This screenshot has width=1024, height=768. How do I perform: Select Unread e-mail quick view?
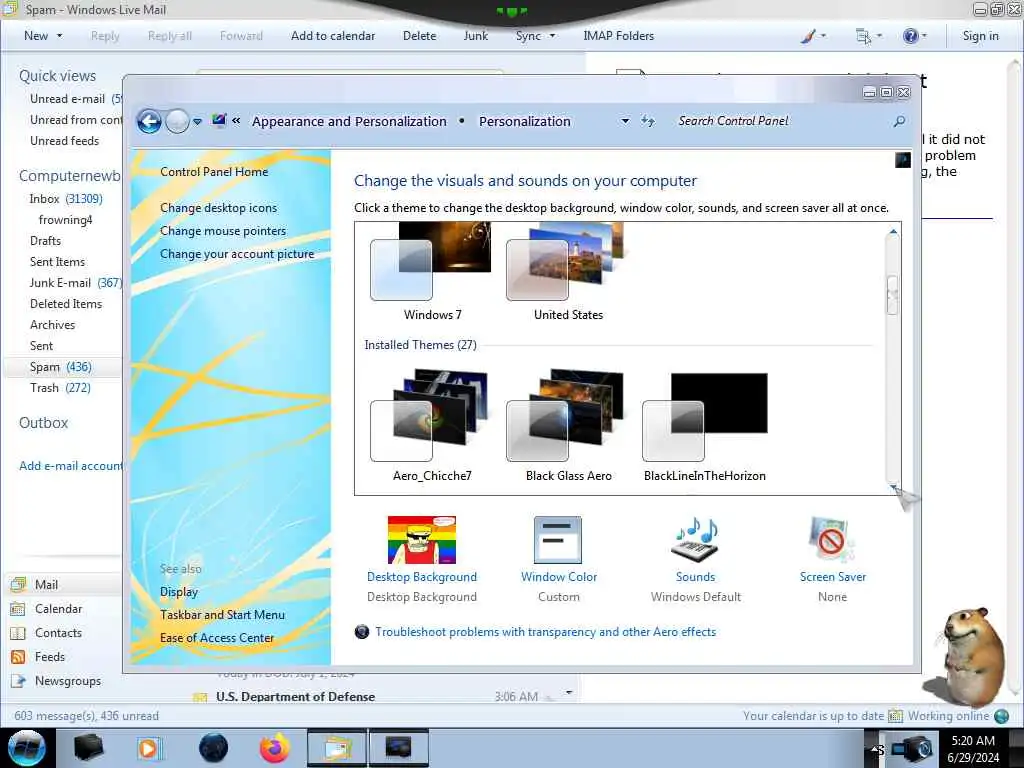(x=67, y=99)
